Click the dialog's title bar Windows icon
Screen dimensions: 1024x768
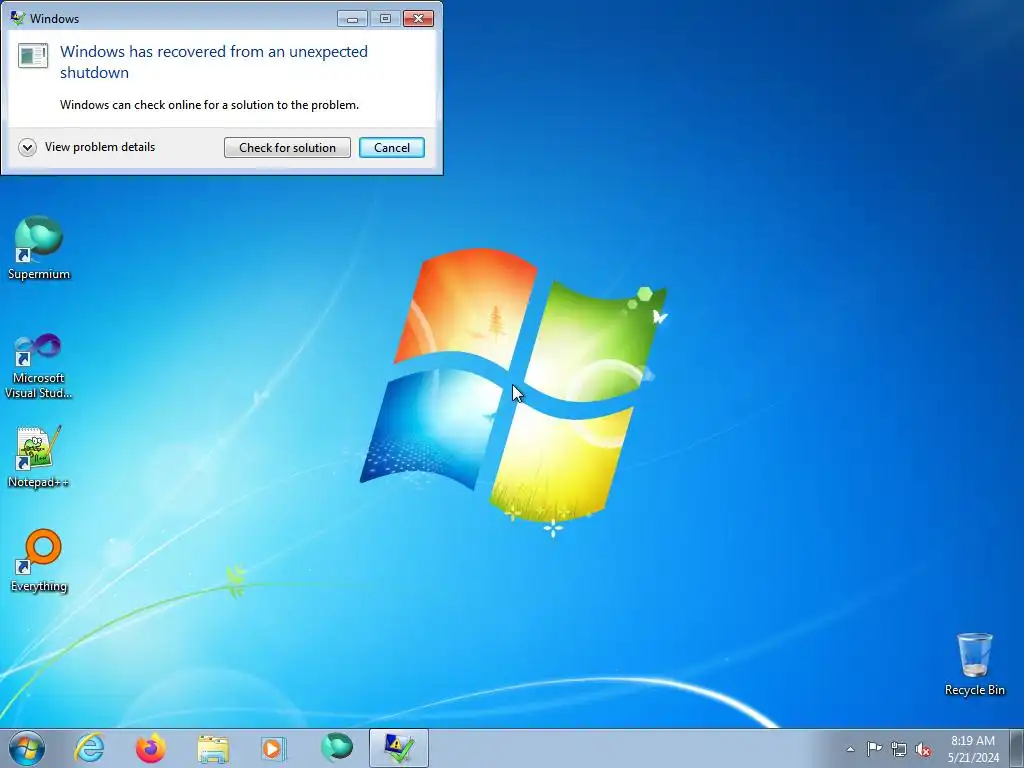point(18,18)
